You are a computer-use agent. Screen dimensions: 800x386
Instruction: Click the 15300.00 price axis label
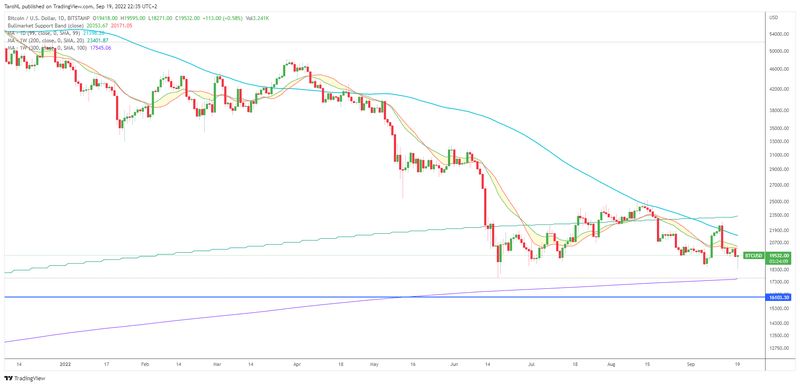click(x=779, y=308)
